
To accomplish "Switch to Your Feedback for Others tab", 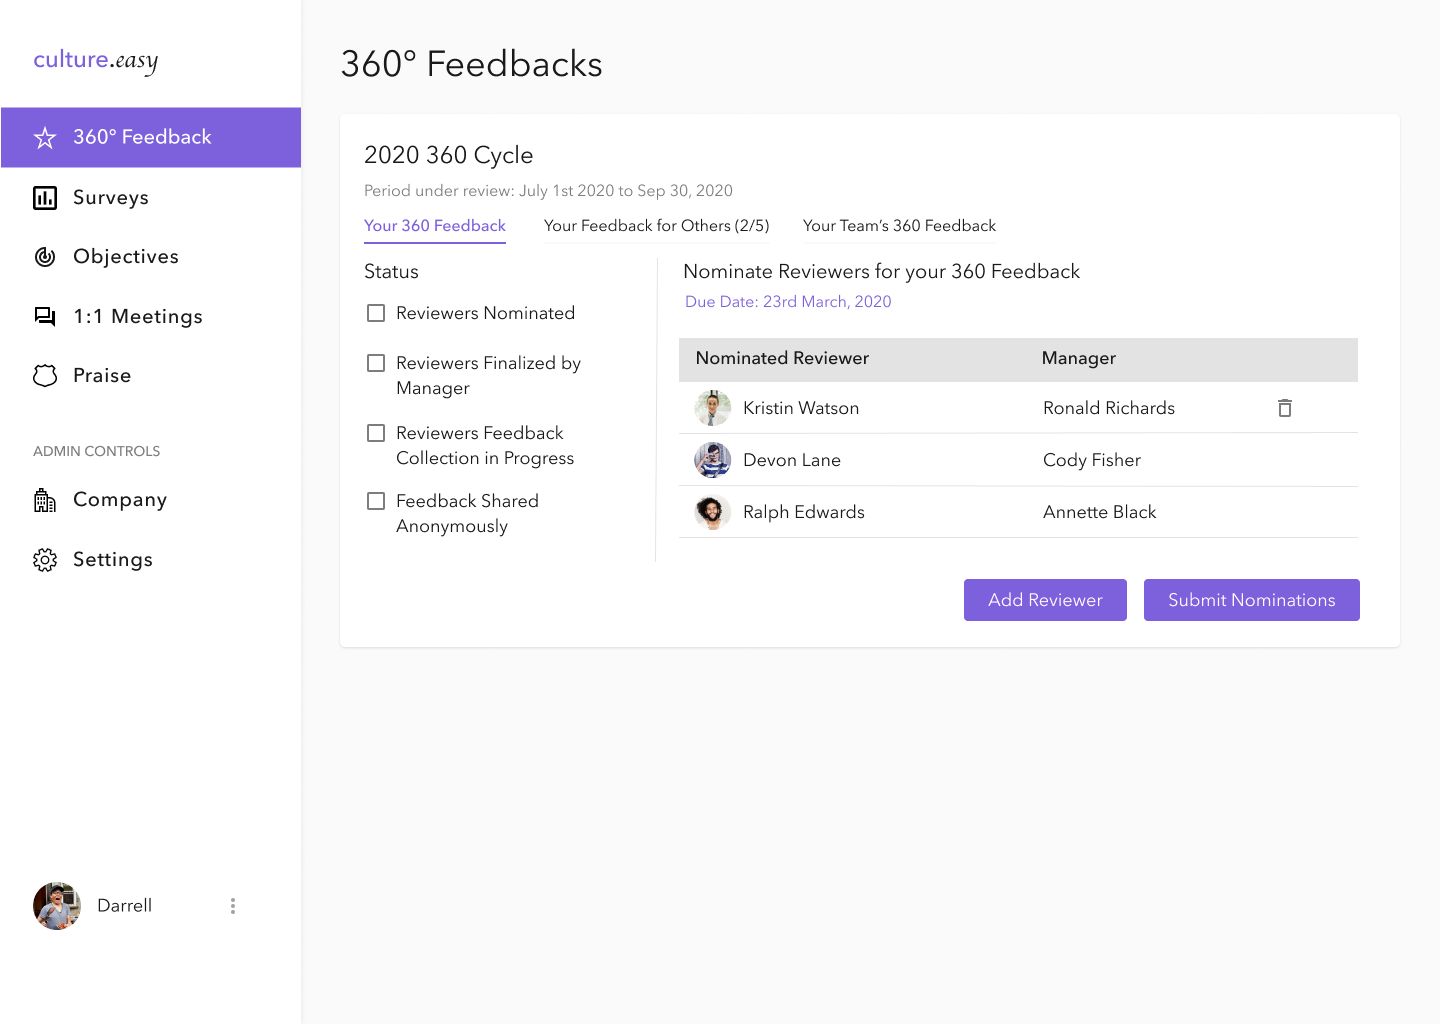I will click(x=656, y=226).
